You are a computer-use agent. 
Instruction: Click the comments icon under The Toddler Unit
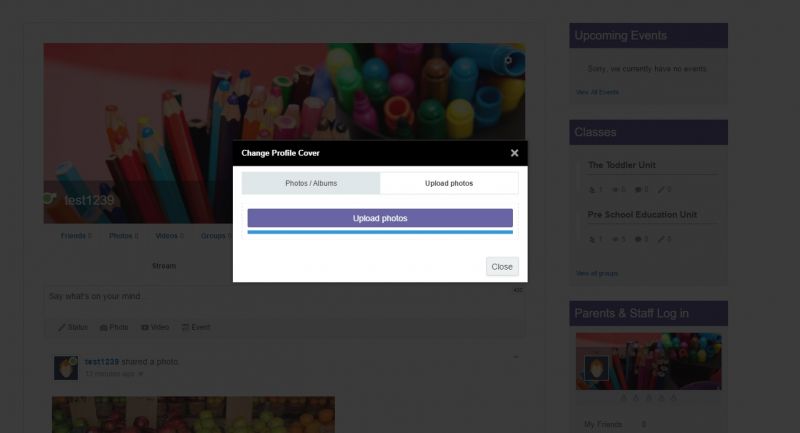[x=638, y=190]
